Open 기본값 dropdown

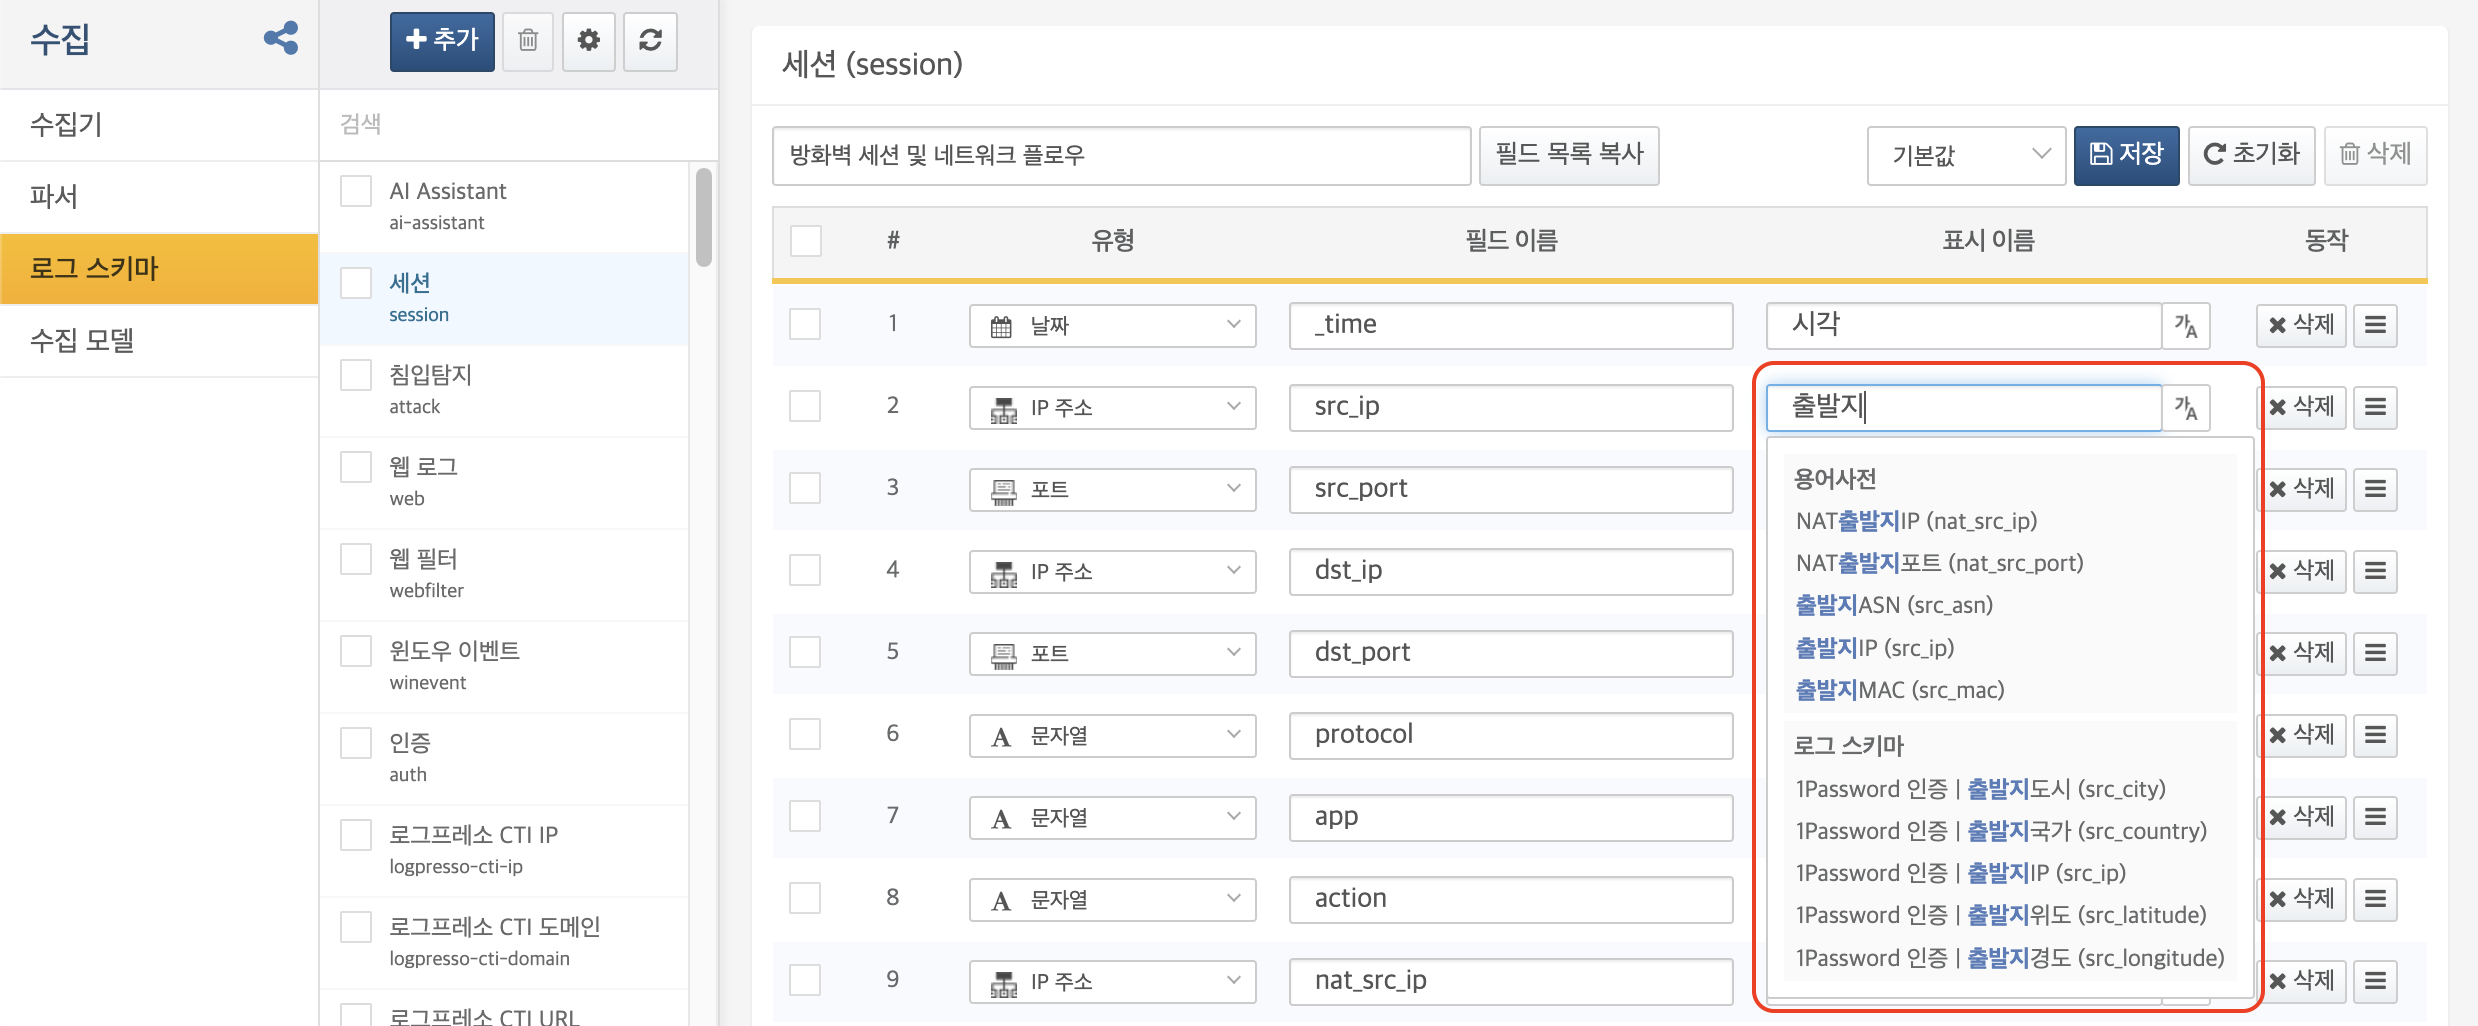1966,155
